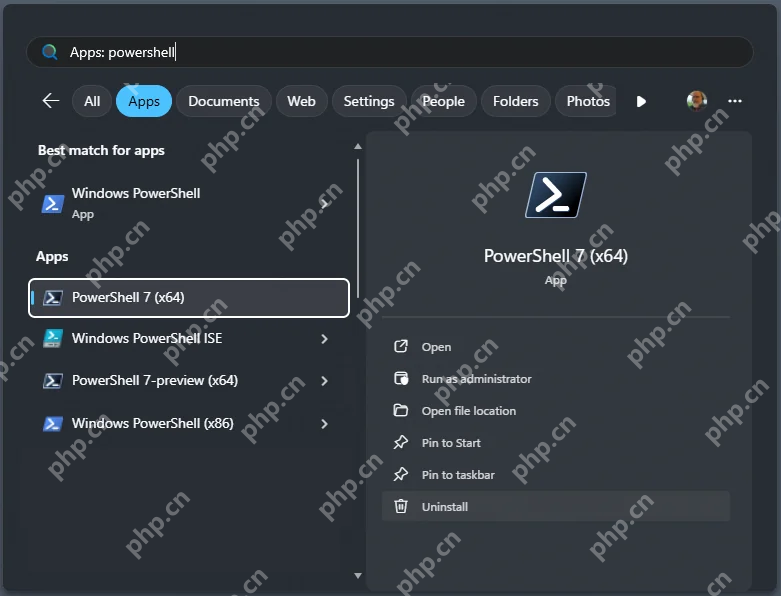Click the up arrow of the results scrollbar
The height and width of the screenshot is (596, 781).
[x=358, y=146]
